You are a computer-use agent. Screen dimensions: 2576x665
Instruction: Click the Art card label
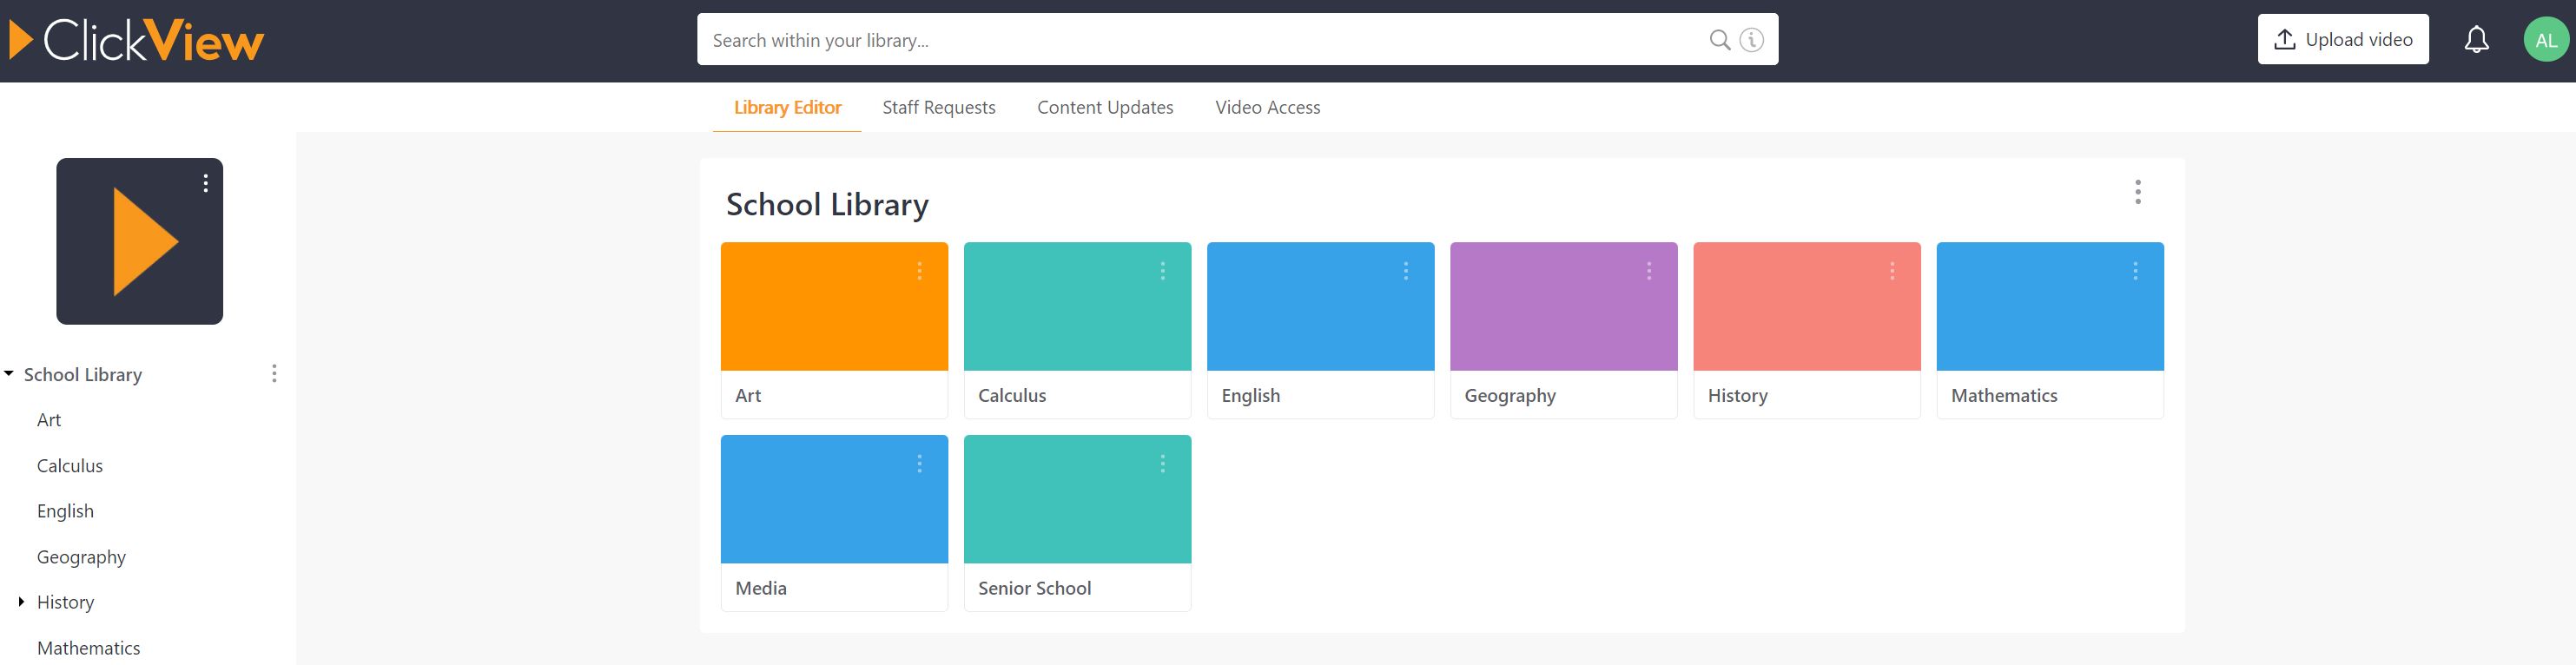tap(748, 395)
